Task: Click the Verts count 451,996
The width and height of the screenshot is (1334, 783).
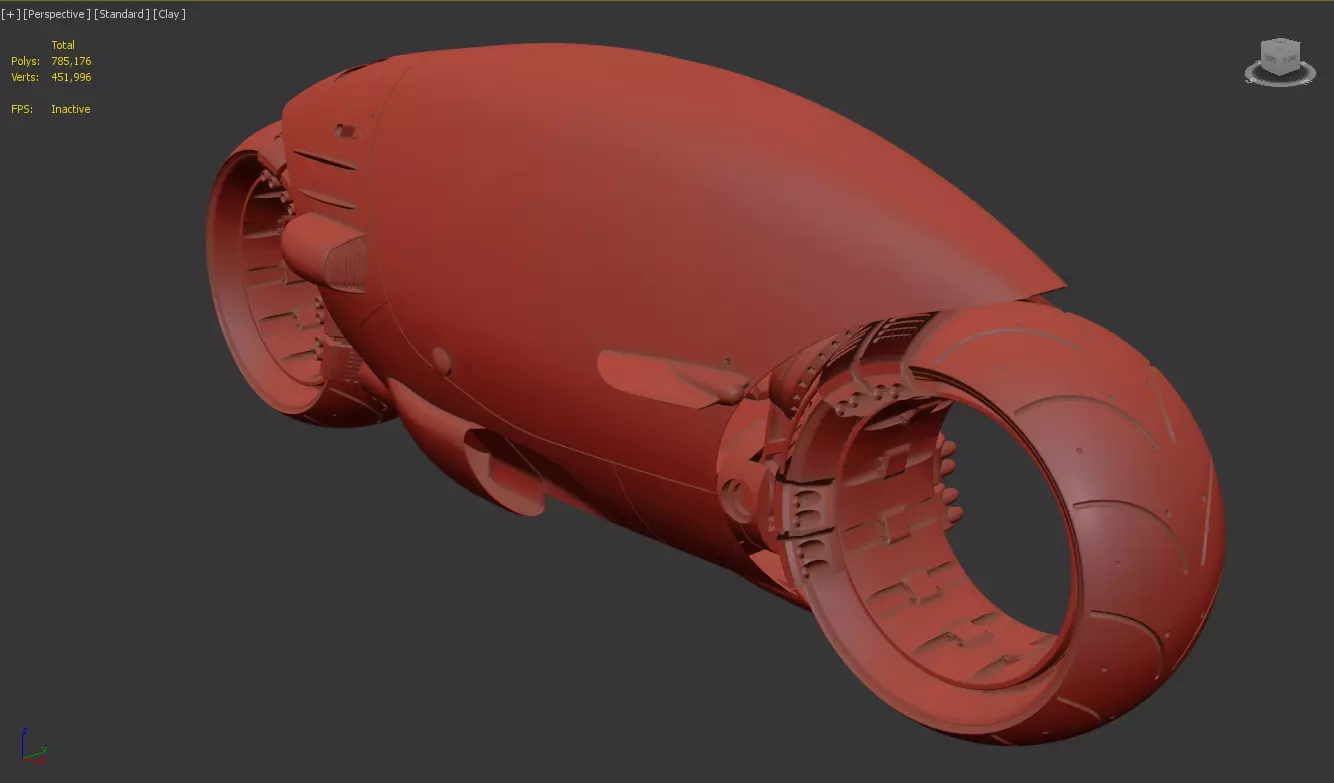Action: 71,77
